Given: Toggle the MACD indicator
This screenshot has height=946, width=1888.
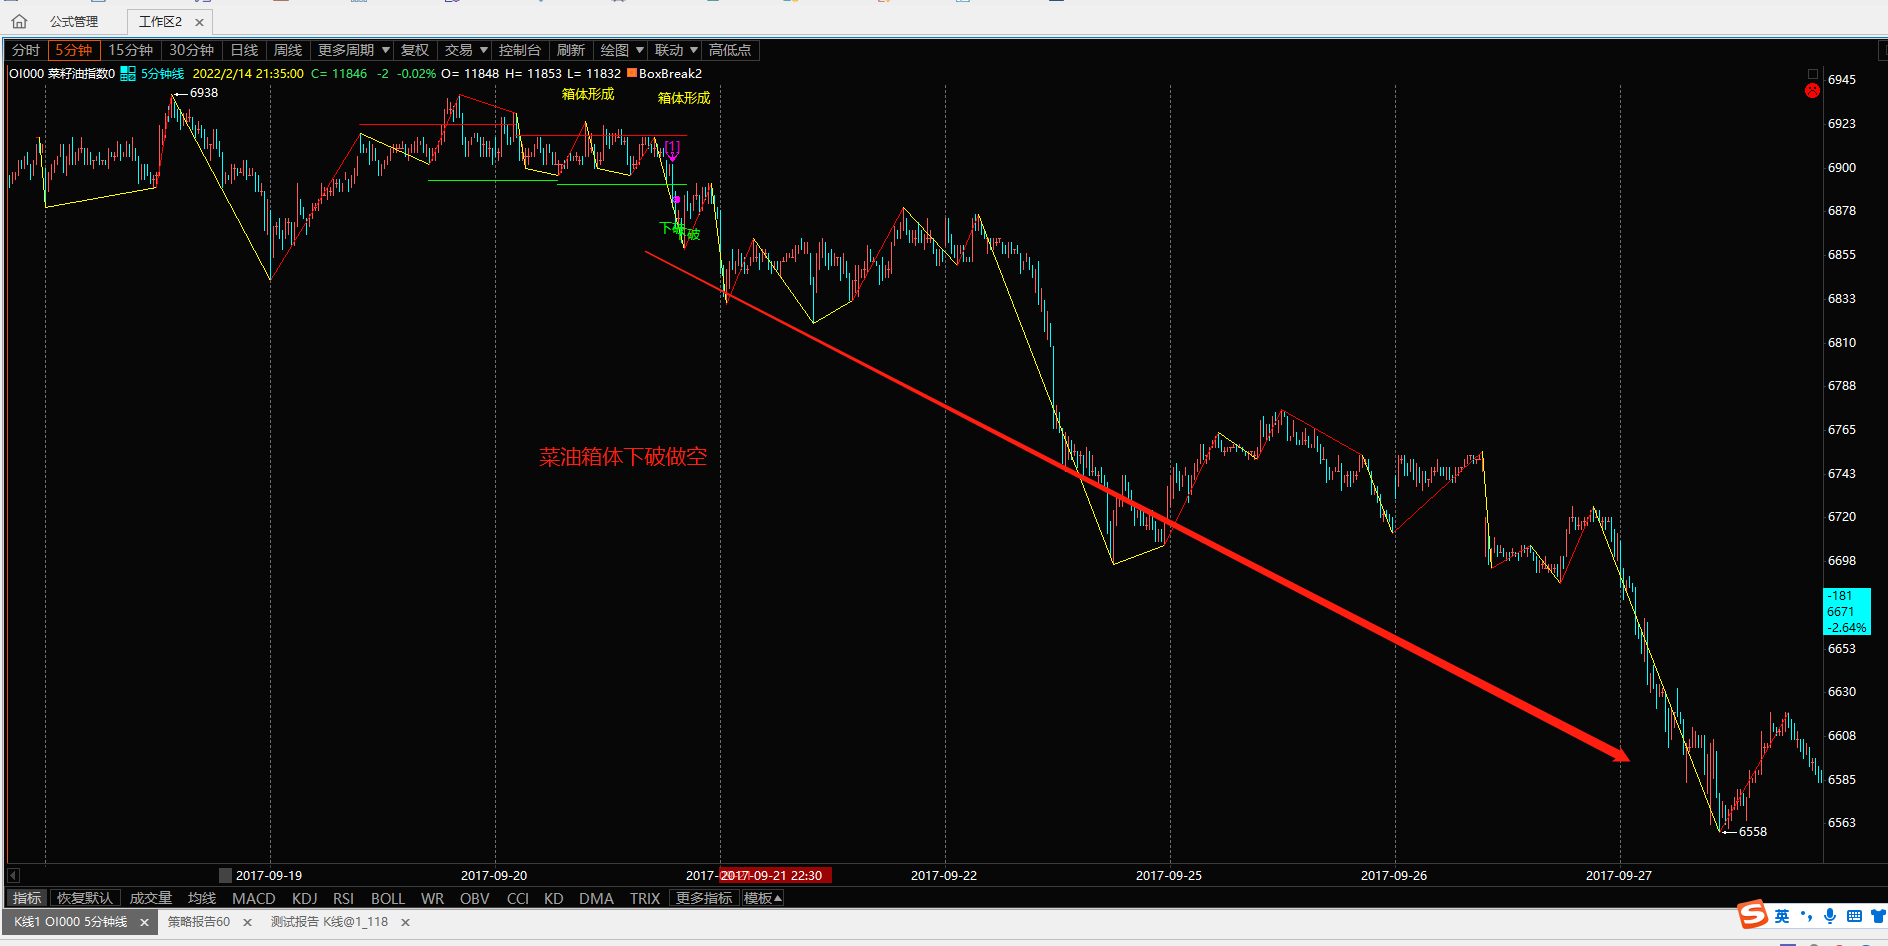Looking at the screenshot, I should [x=253, y=898].
